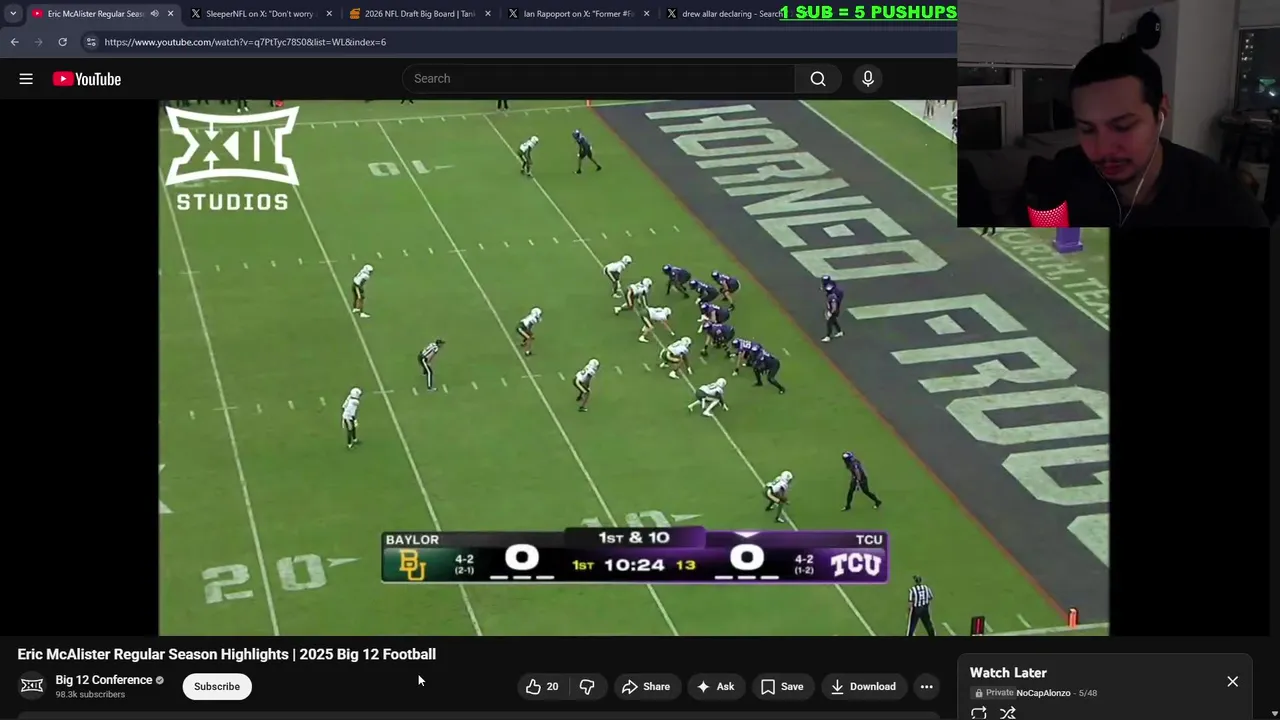Image resolution: width=1280 pixels, height=720 pixels.
Task: Open the Big 12 Conference channel name link
Action: [x=104, y=680]
